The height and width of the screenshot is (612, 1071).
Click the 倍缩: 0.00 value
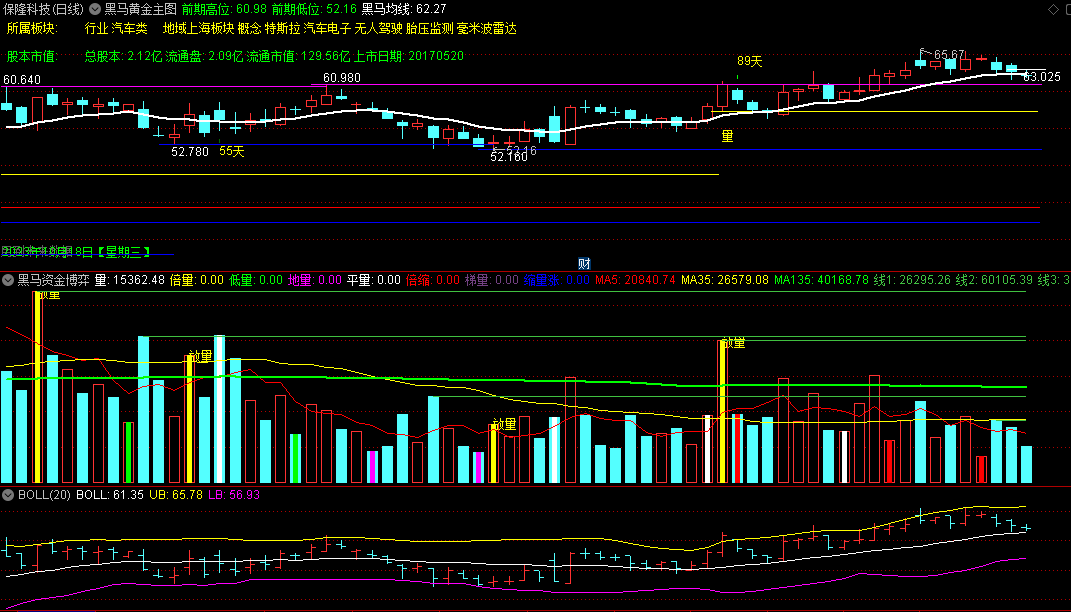pos(432,280)
